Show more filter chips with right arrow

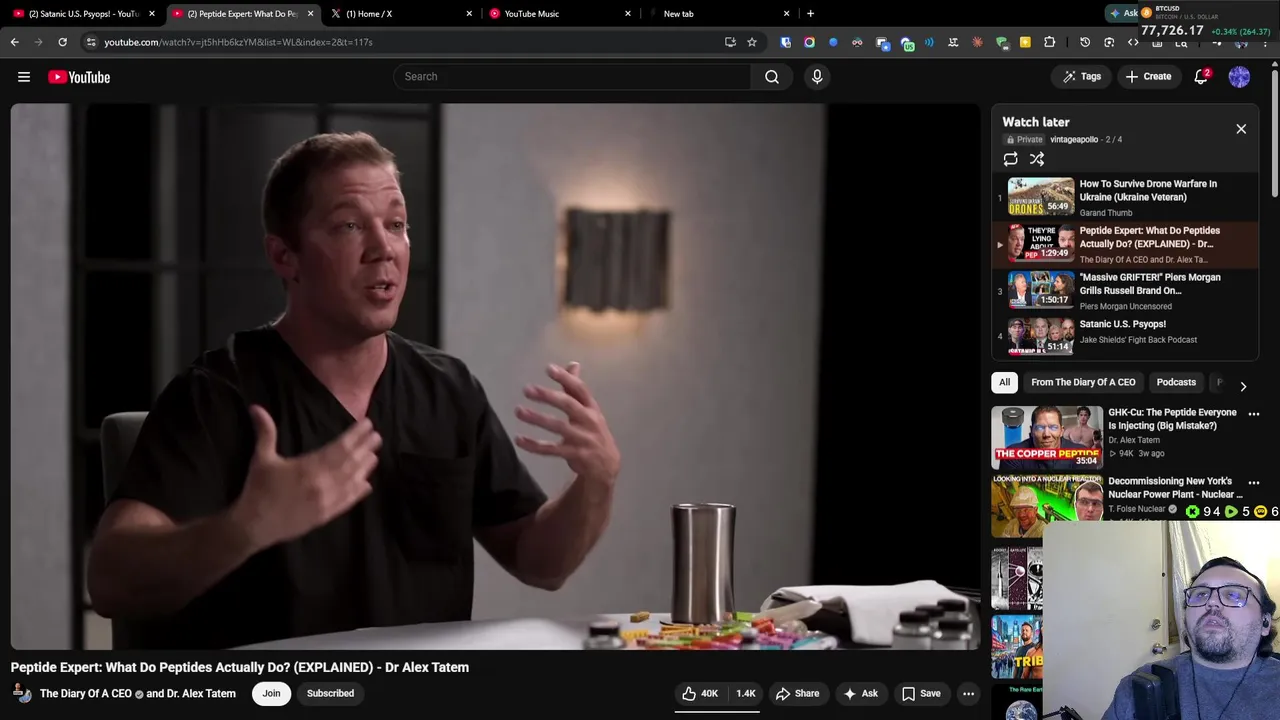coord(1243,386)
